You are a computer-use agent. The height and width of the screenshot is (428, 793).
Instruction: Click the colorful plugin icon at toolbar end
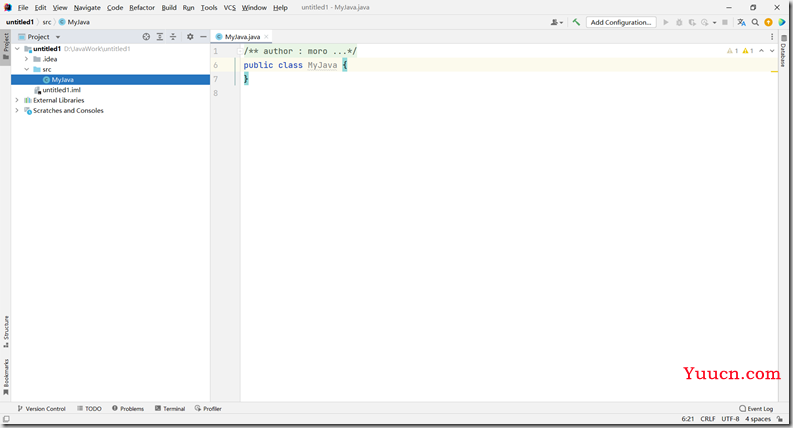point(781,22)
